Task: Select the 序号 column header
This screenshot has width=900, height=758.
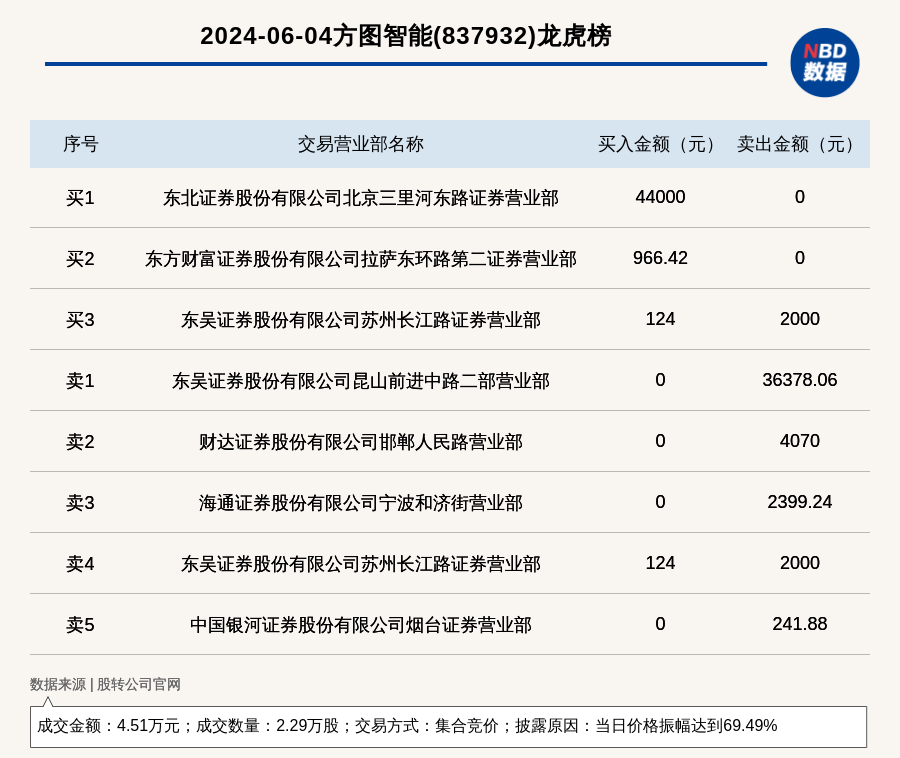Action: 80,144
